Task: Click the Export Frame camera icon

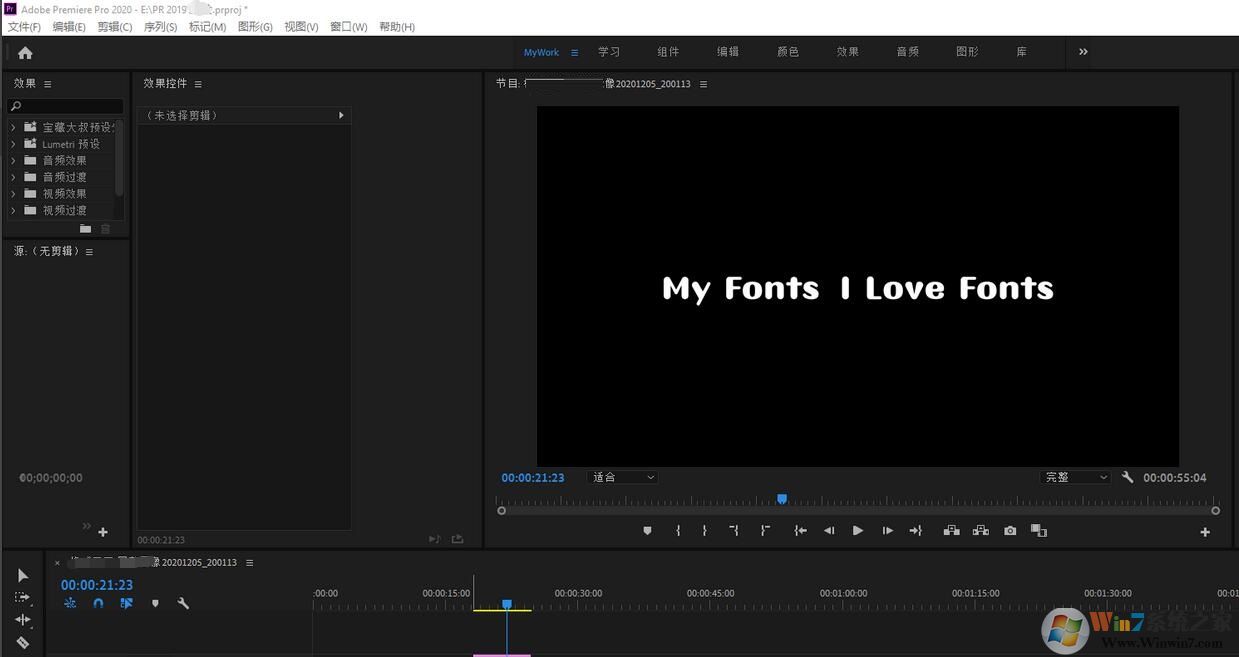Action: coord(1009,530)
